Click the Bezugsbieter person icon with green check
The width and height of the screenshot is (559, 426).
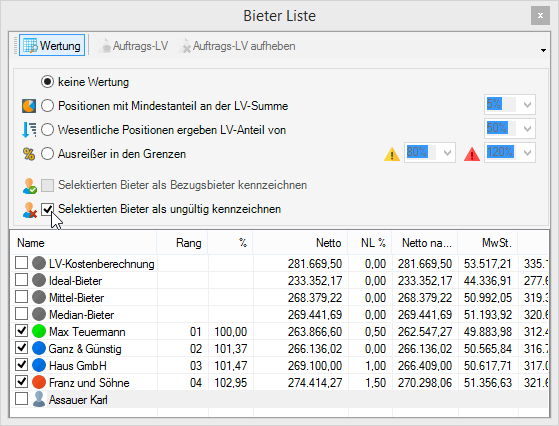coord(30,185)
